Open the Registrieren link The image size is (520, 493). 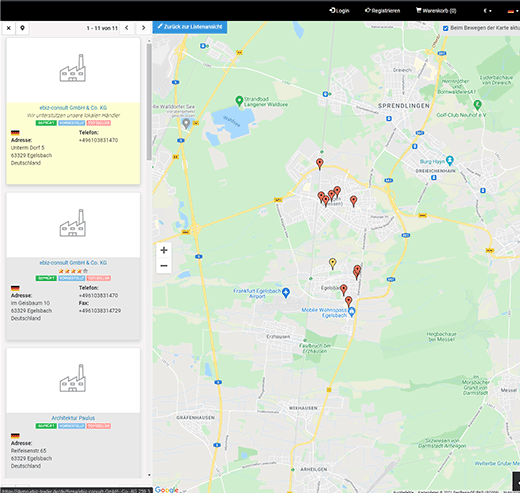(x=382, y=11)
